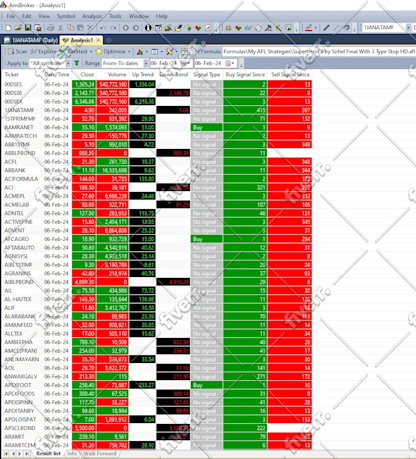
Task: Click the Print icon in main toolbar
Action: pos(51,28)
